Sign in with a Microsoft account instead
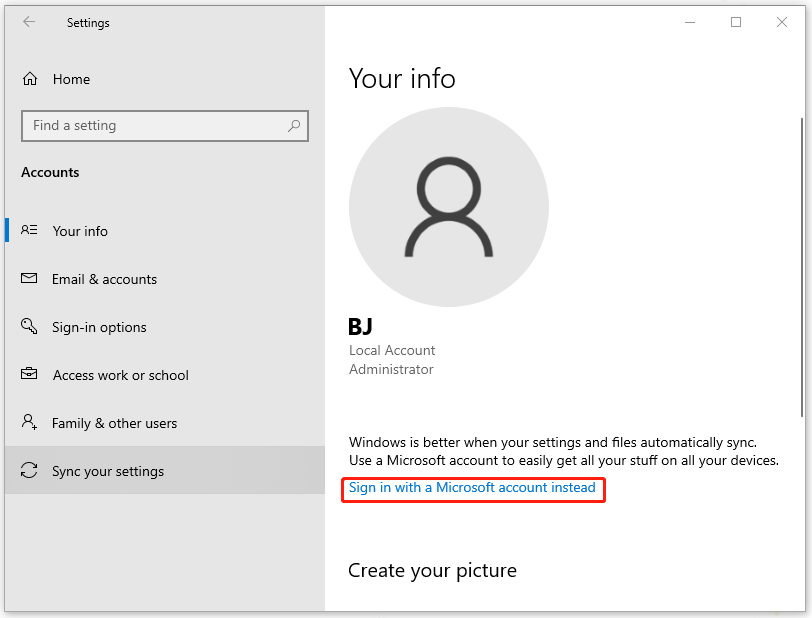 click(472, 488)
